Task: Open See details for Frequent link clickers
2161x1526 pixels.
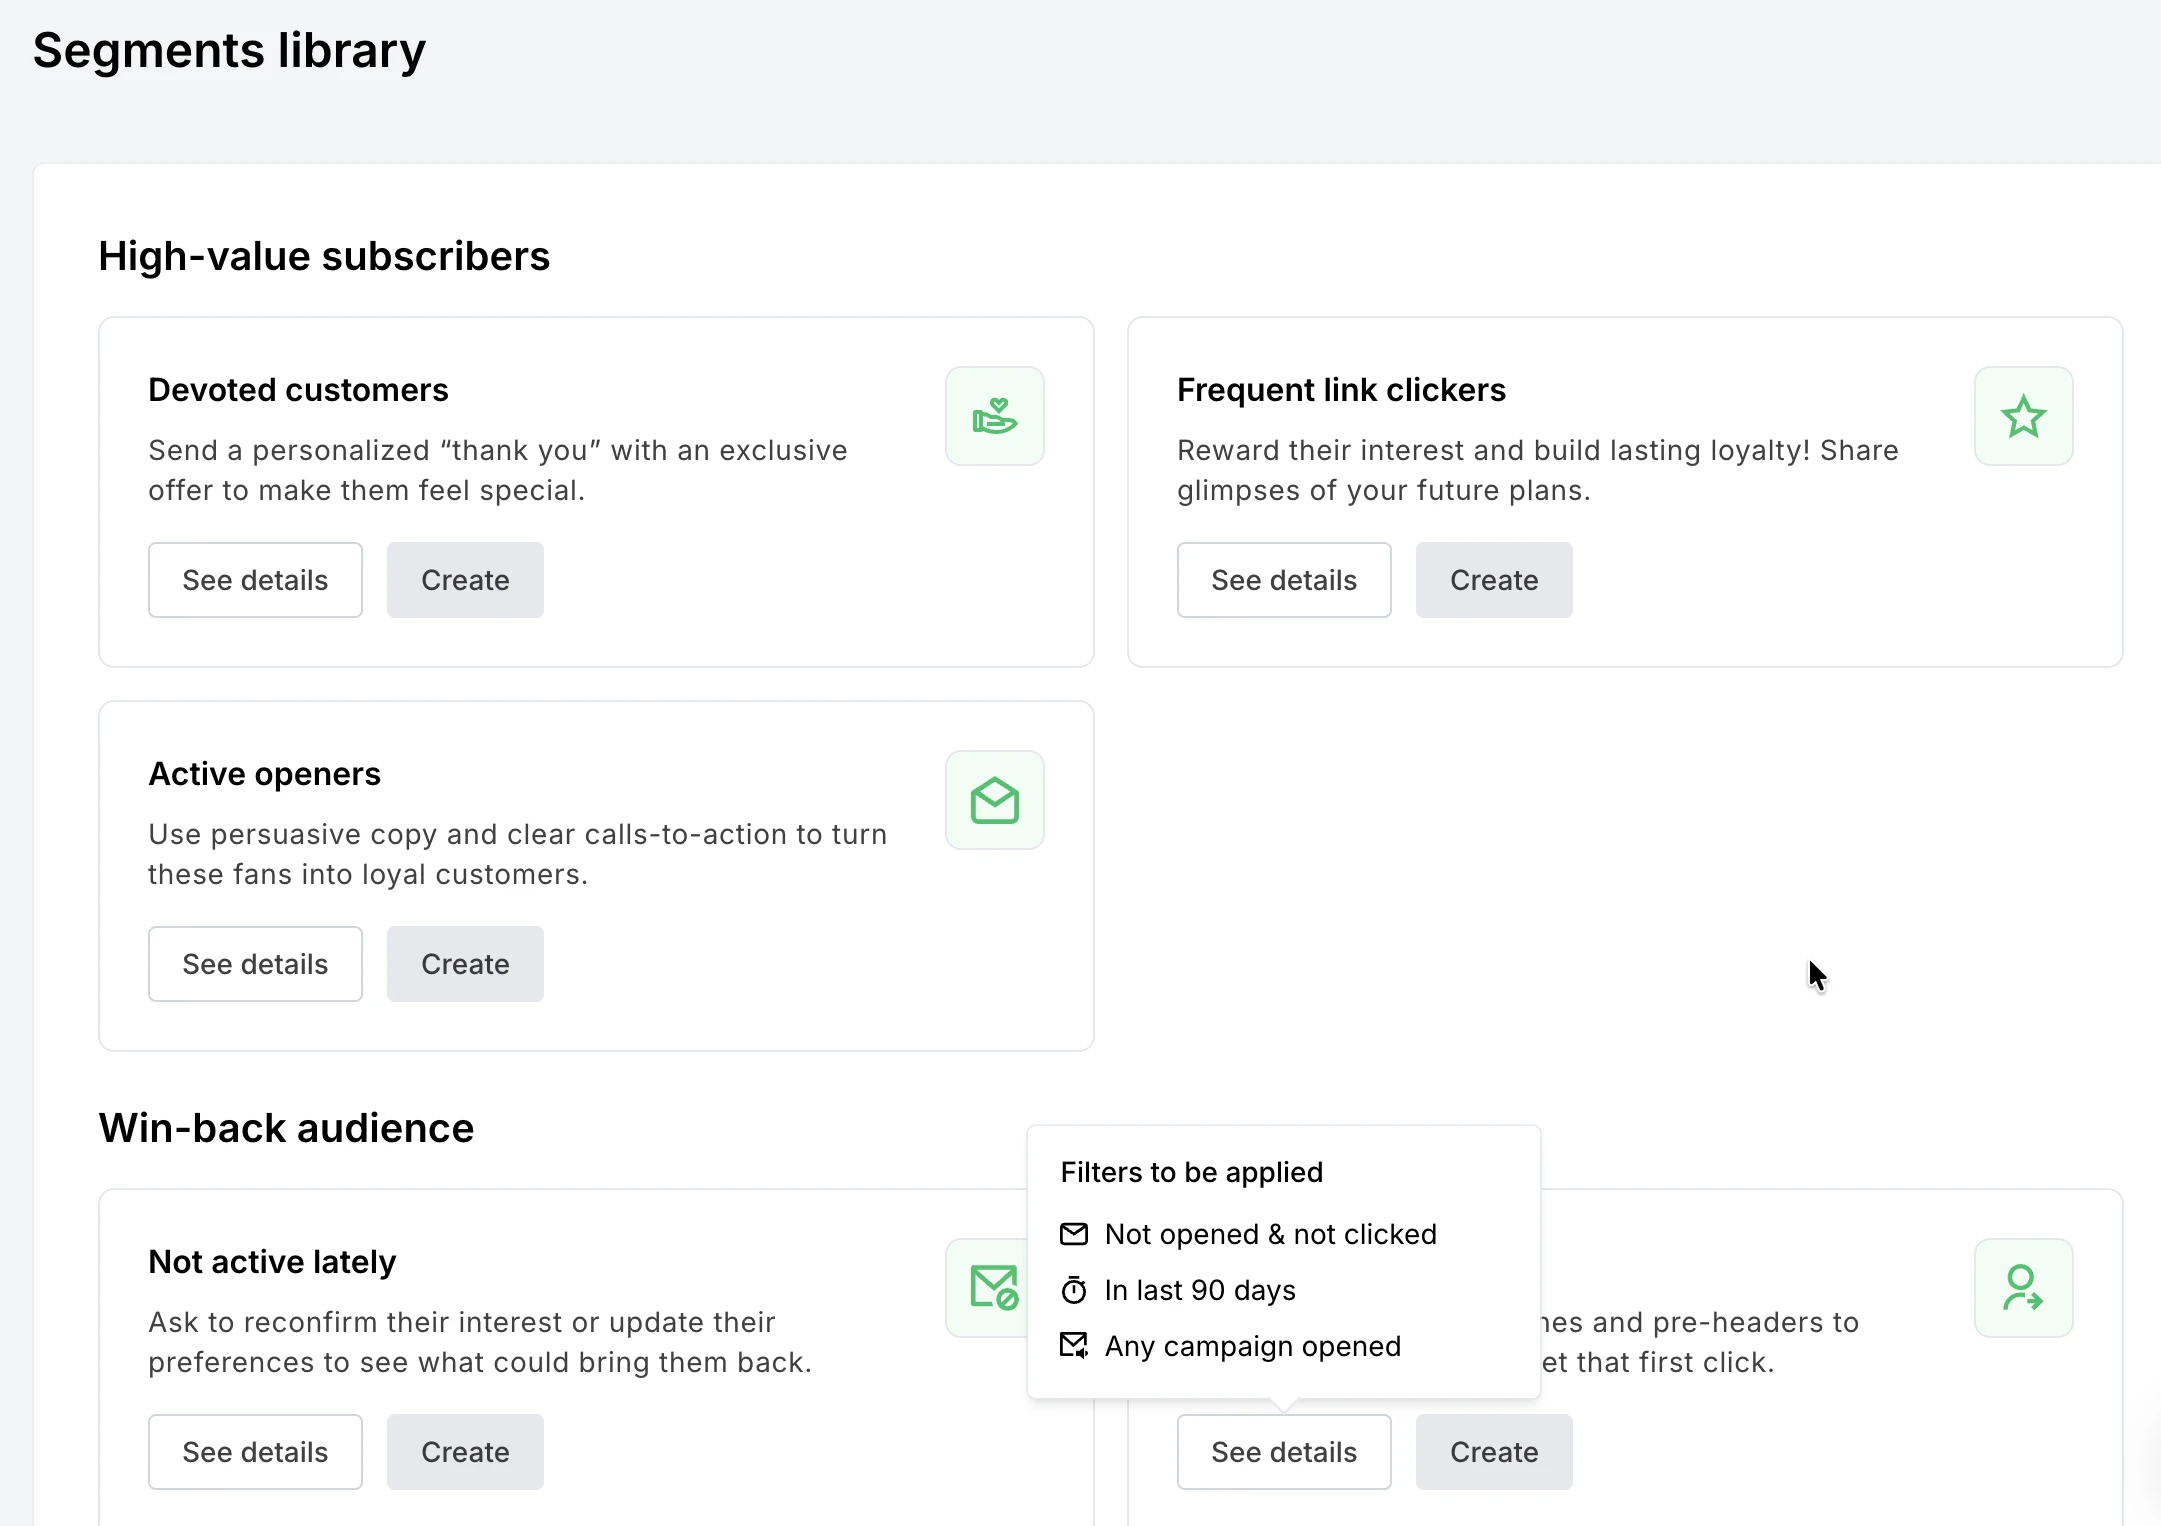Action: pyautogui.click(x=1284, y=580)
